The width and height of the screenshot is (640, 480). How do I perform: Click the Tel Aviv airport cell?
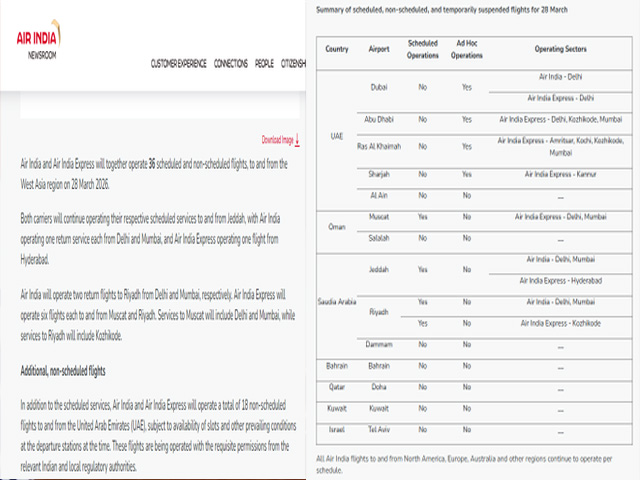pos(379,429)
